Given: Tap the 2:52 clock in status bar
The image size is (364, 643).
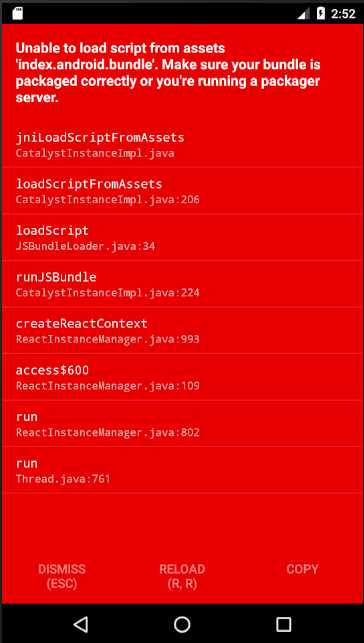Looking at the screenshot, I should [343, 14].
